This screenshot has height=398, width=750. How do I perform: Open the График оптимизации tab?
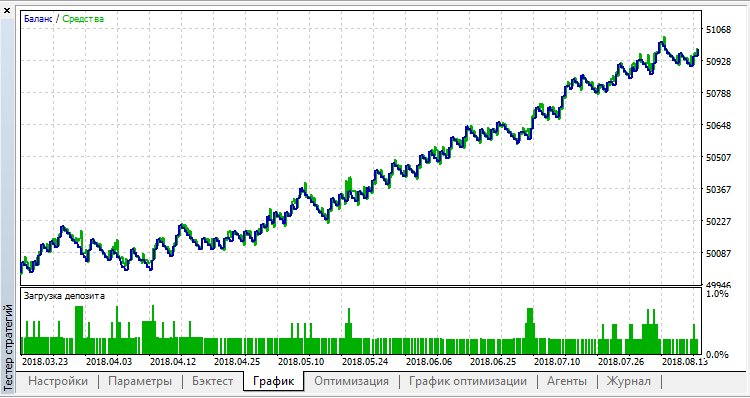[468, 381]
